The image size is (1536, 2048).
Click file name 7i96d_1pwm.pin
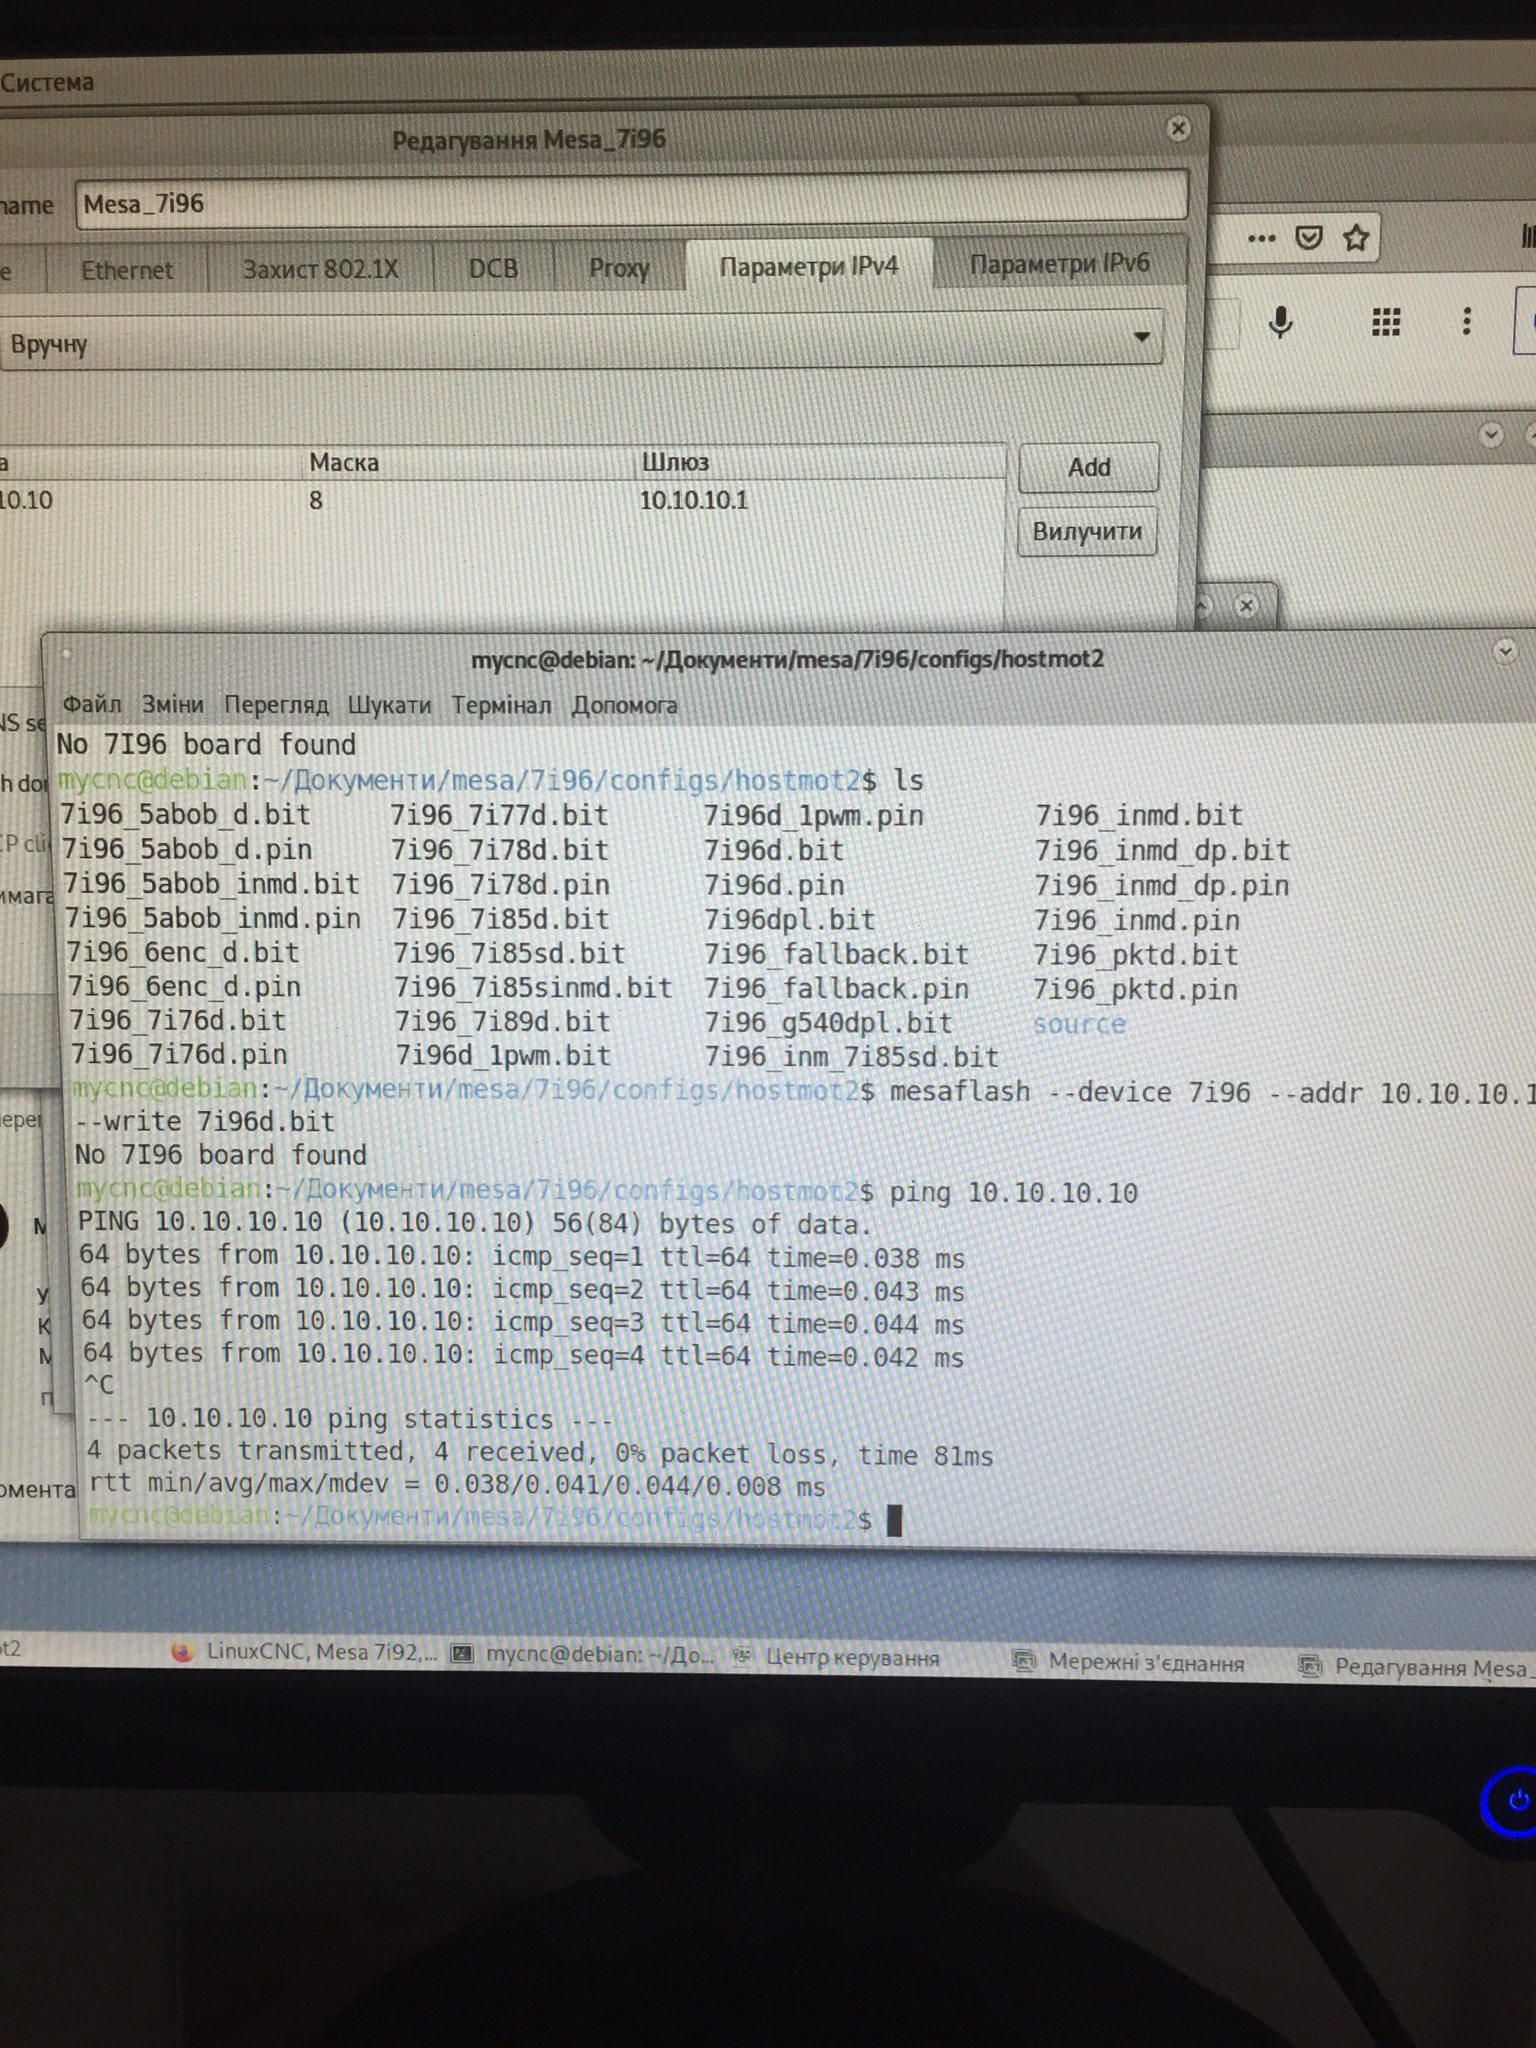813,815
